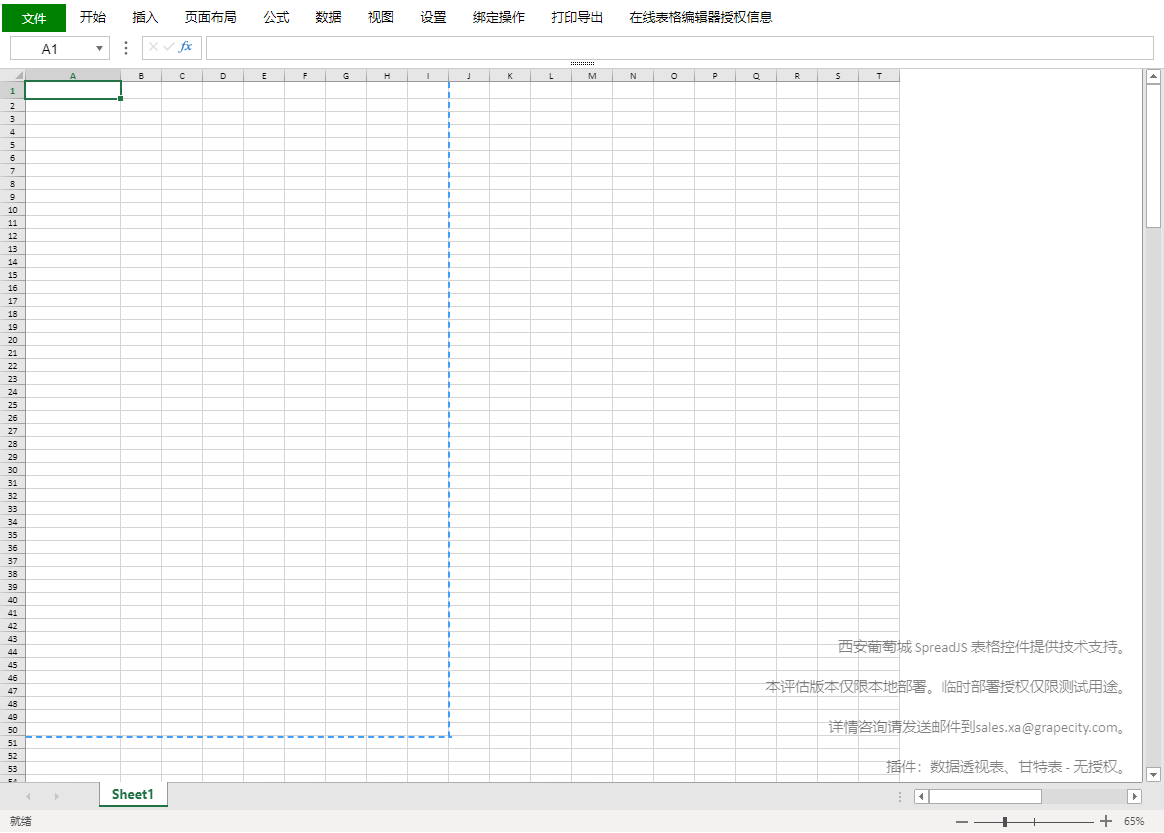The width and height of the screenshot is (1164, 833).
Task: Click the three-dot handle beside name box
Action: (126, 48)
